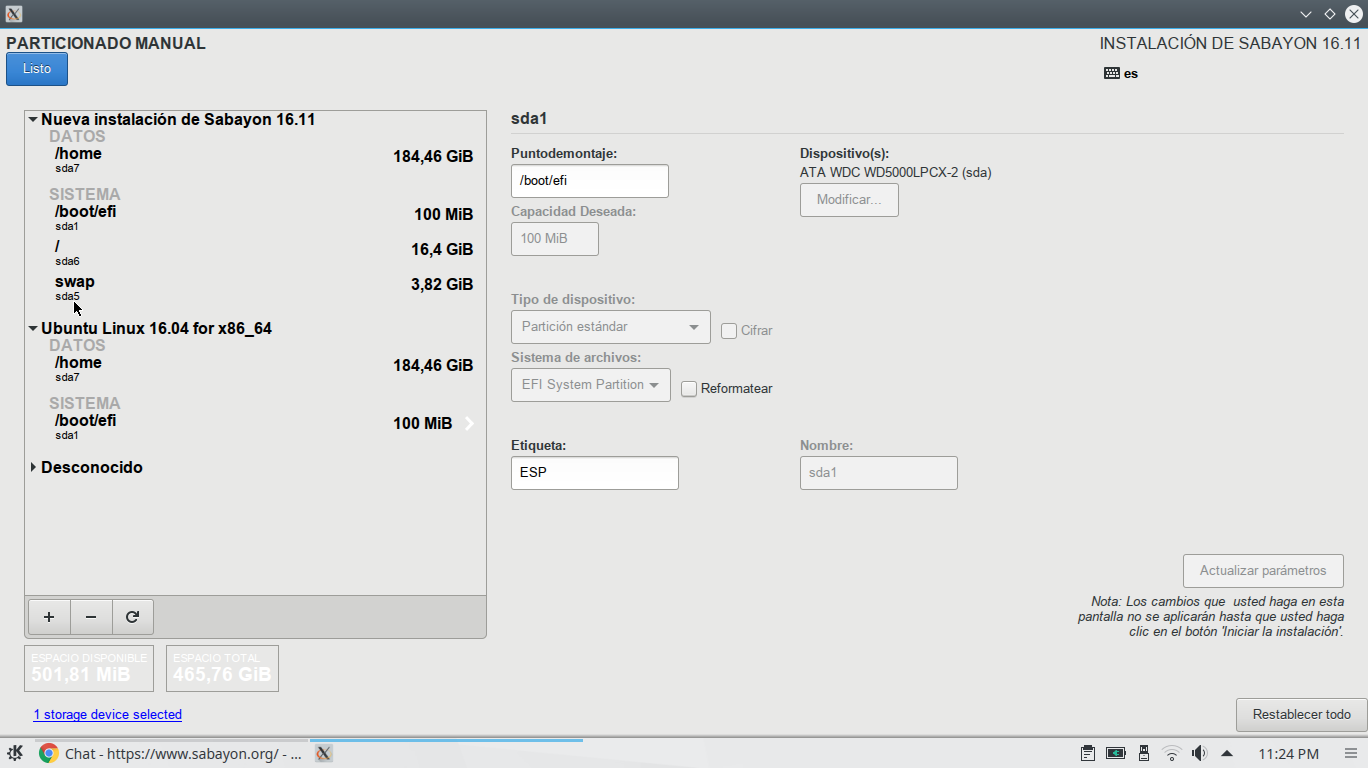This screenshot has height=768, width=1368.
Task: Click the Nombre field showing sda1
Action: point(878,473)
